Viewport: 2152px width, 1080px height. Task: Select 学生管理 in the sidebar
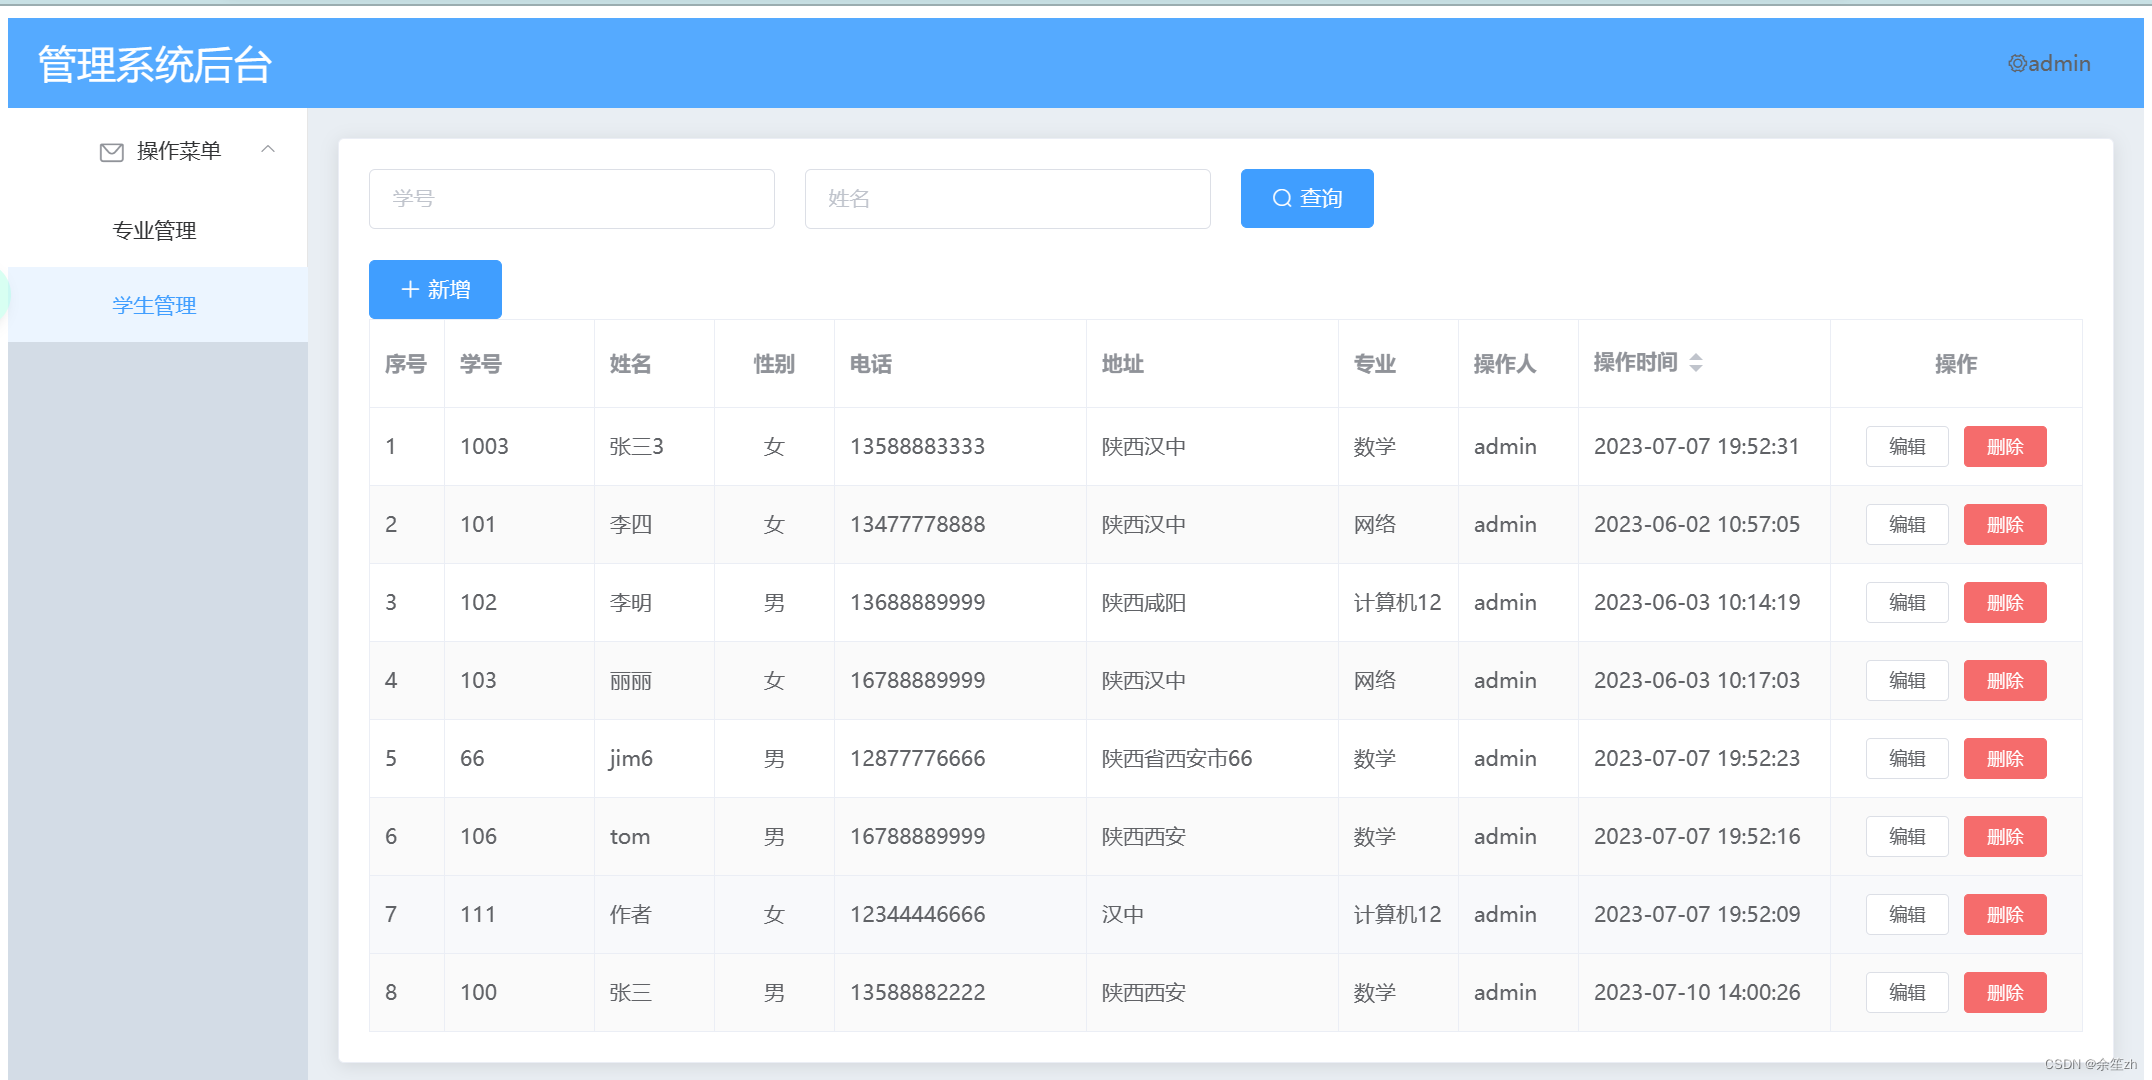click(154, 305)
